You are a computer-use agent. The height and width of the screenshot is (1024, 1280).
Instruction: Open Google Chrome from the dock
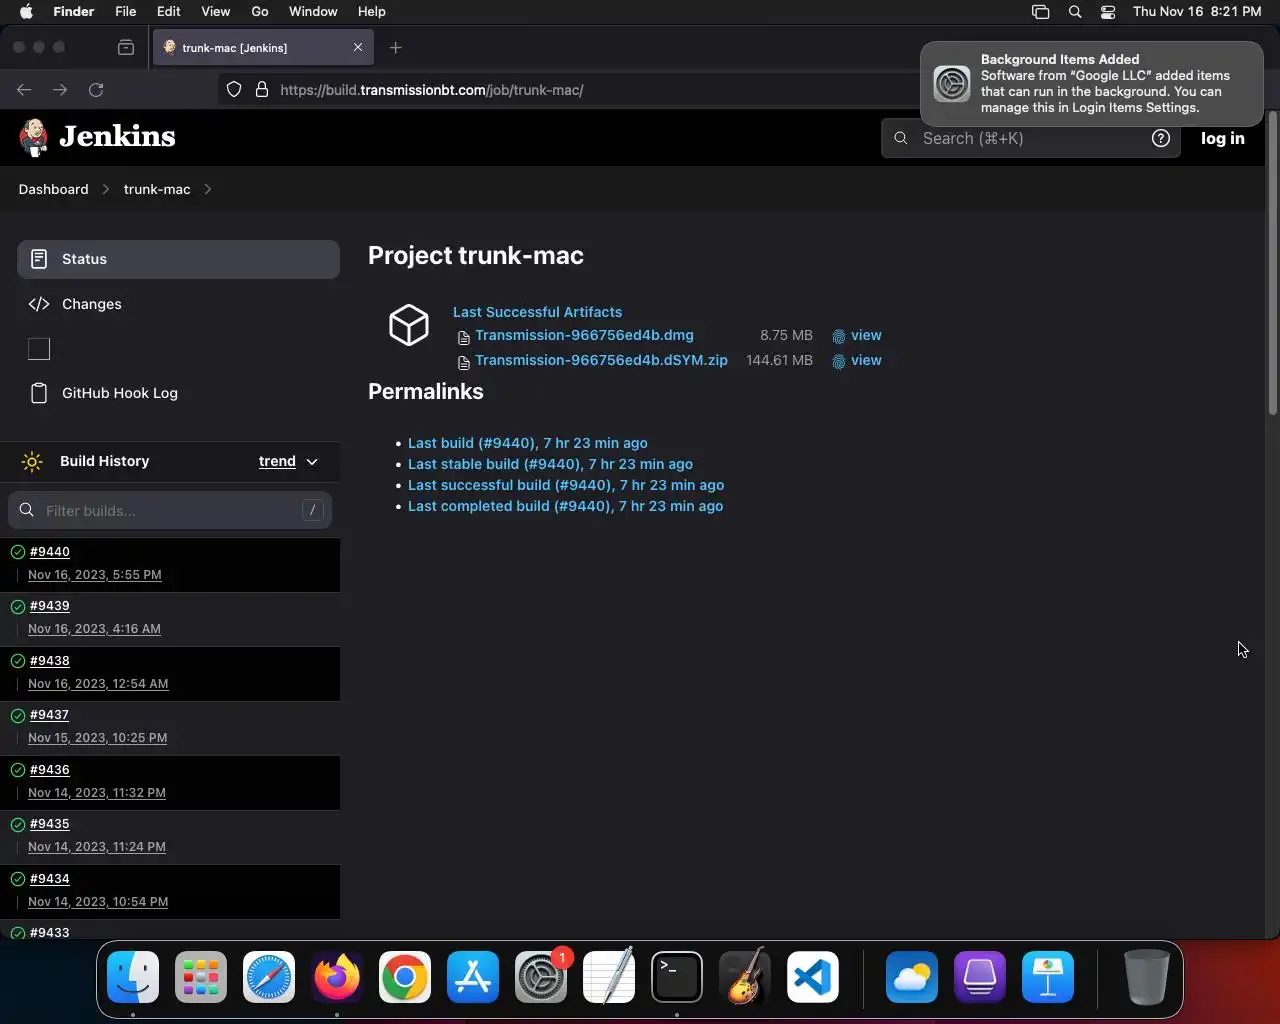tap(405, 977)
